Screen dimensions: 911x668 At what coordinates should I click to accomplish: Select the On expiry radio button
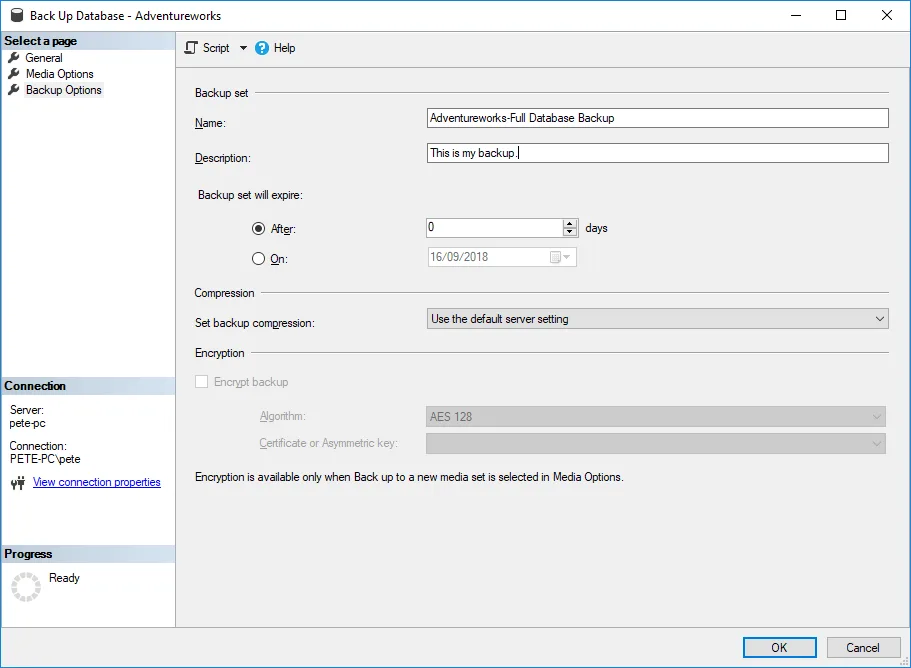259,258
